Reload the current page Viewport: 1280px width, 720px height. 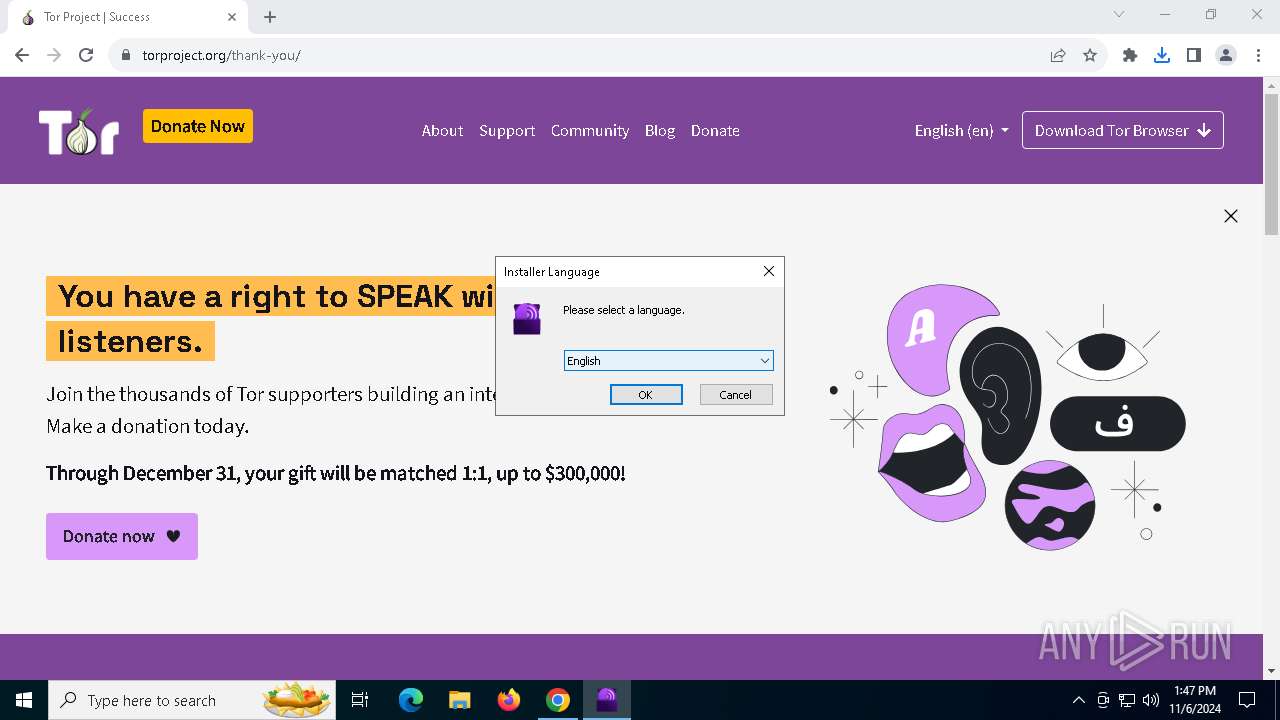click(x=86, y=55)
